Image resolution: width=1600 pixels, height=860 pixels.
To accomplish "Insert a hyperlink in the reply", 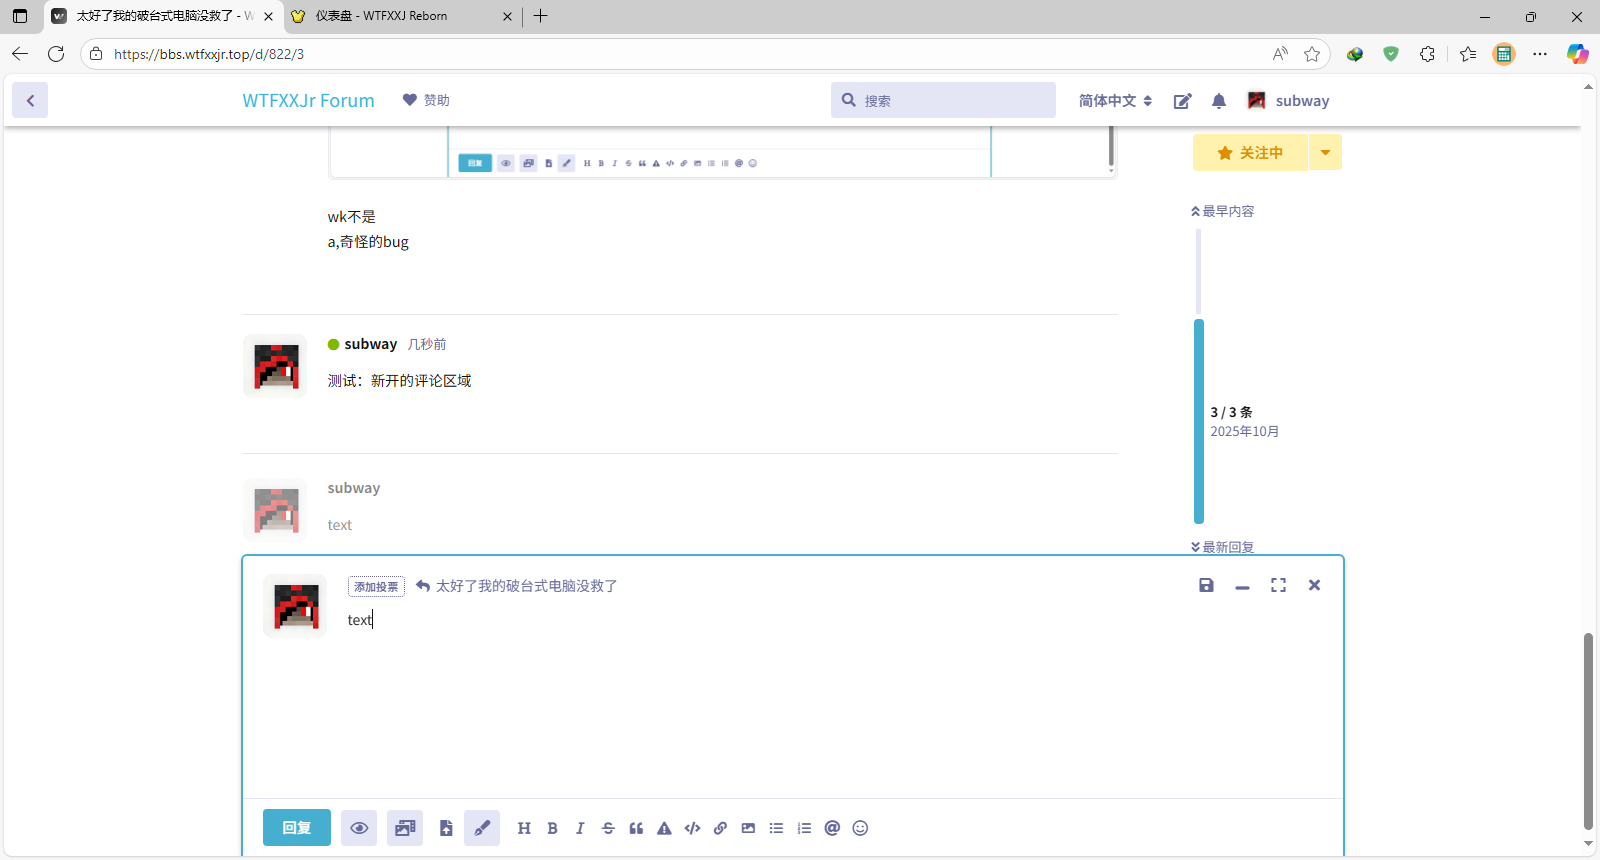I will (720, 828).
